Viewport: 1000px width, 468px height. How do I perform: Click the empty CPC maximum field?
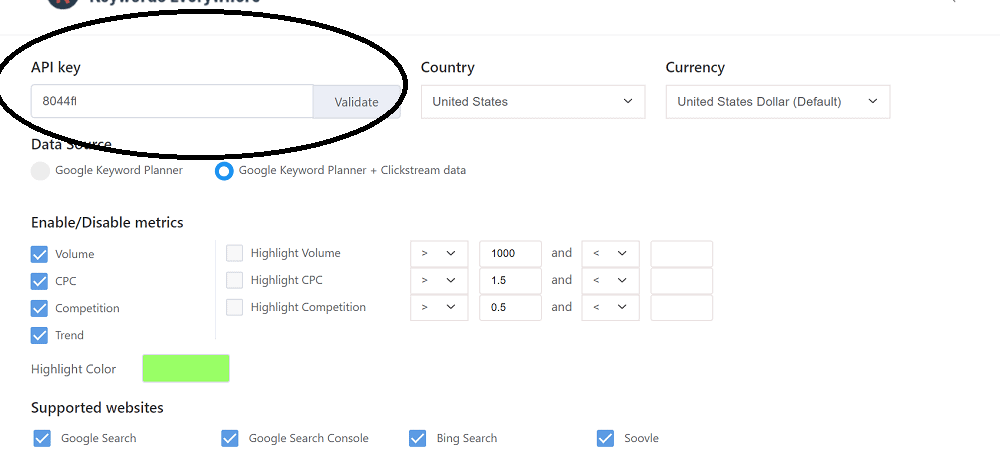pyautogui.click(x=682, y=281)
